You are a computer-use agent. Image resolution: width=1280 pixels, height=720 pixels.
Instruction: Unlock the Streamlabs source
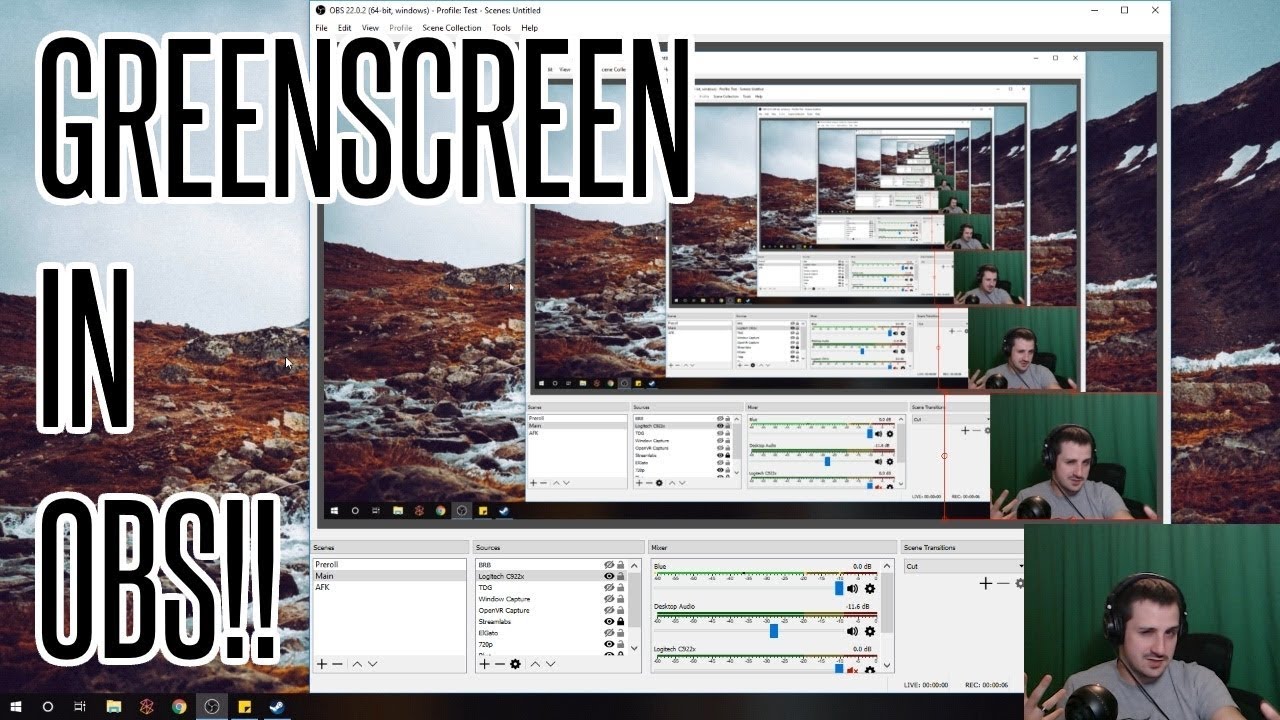(620, 621)
